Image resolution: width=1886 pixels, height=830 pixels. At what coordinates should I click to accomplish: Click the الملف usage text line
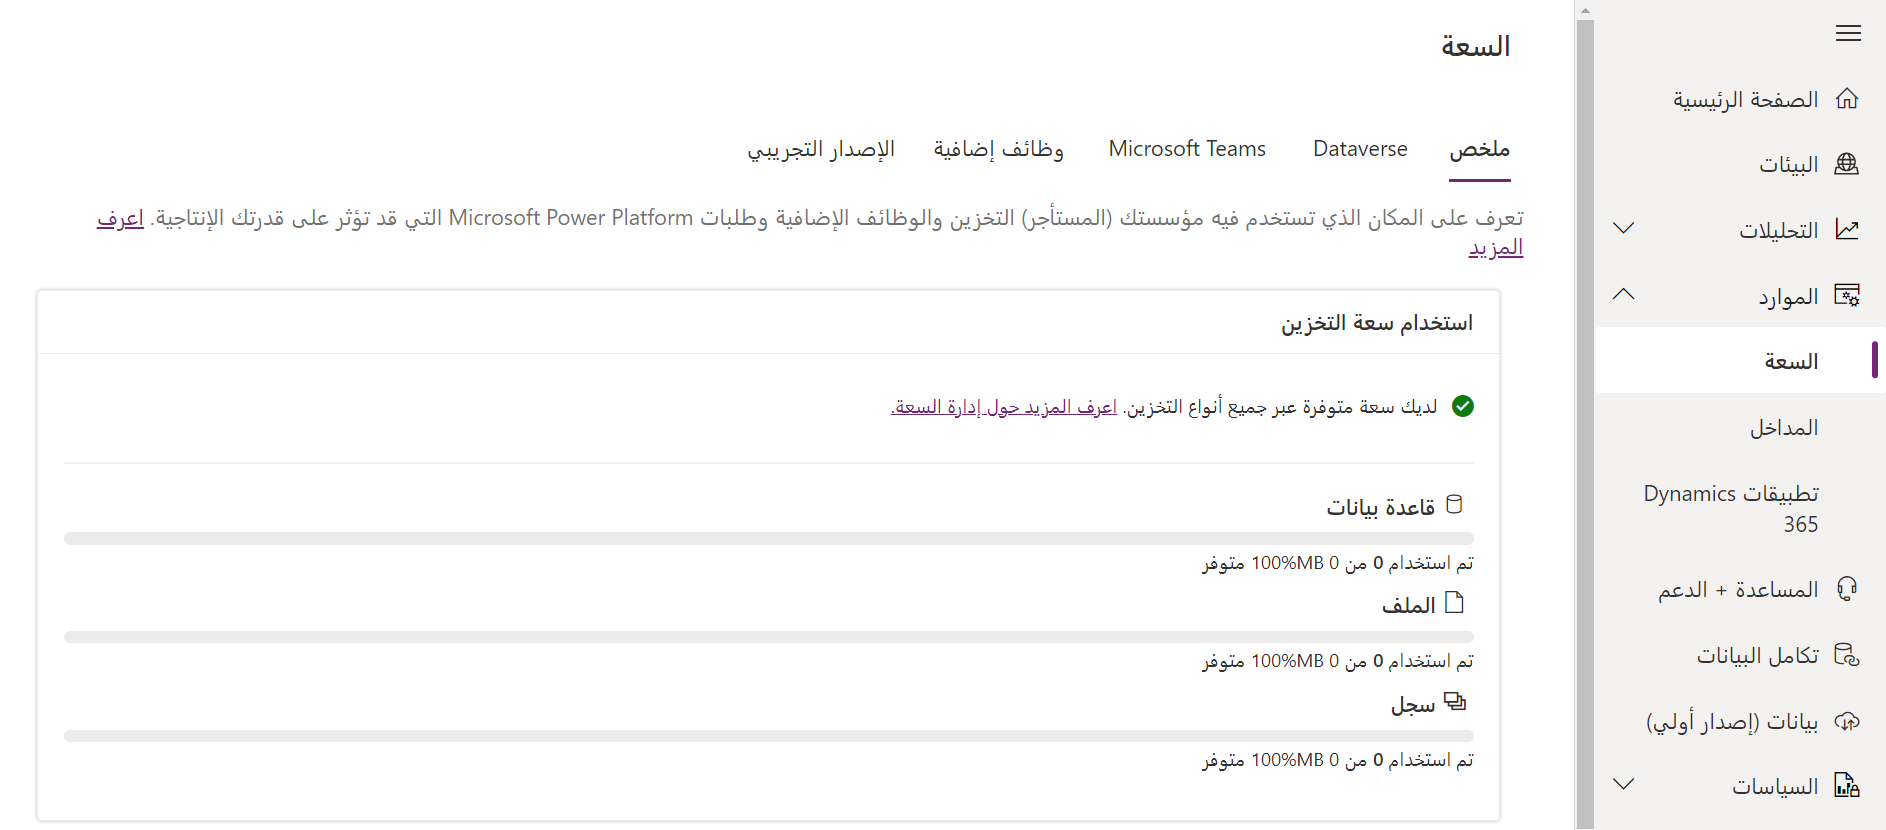(x=1338, y=661)
